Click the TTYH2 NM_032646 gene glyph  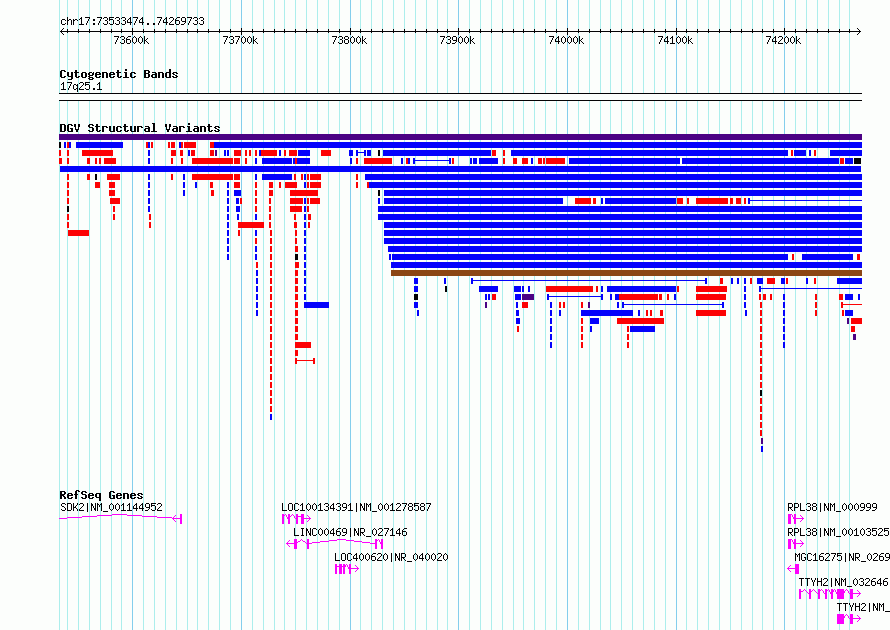pos(830,594)
